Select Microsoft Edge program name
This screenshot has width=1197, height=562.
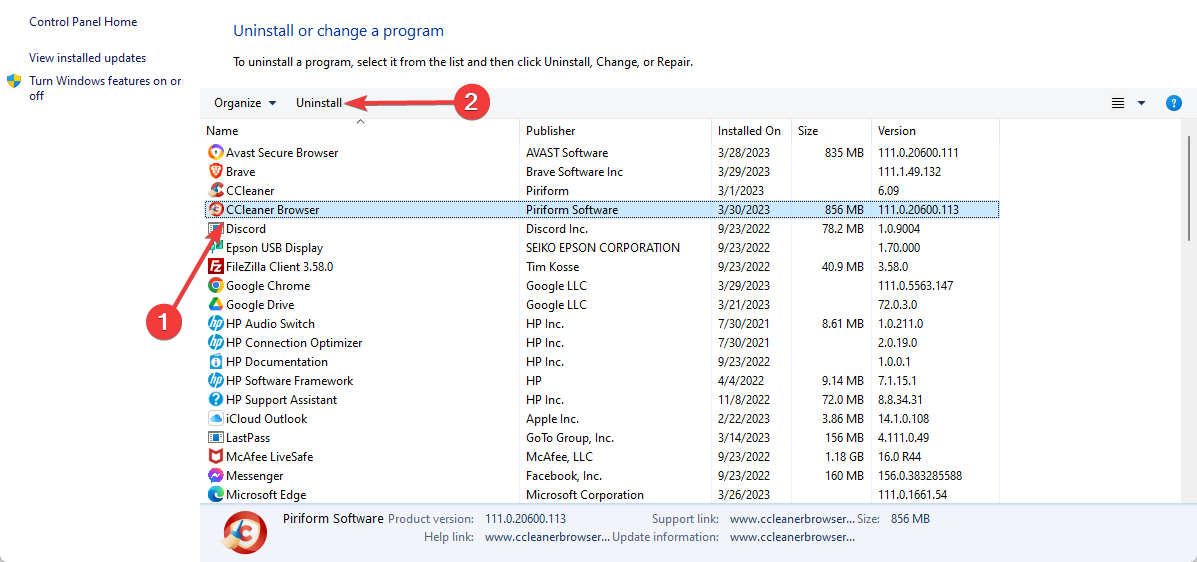[266, 495]
